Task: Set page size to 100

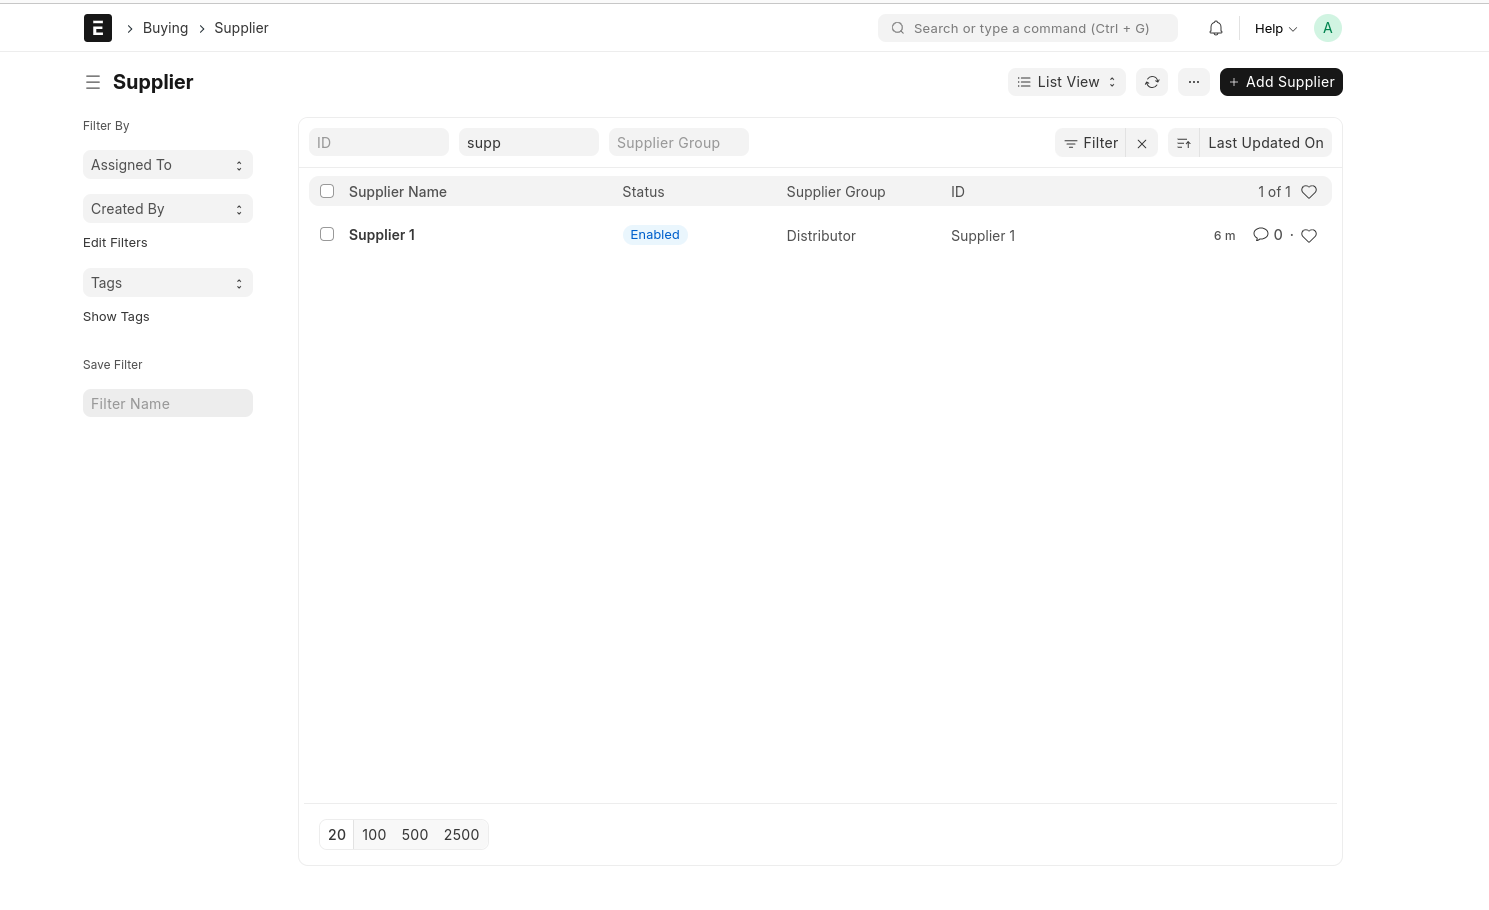Action: pos(374,835)
